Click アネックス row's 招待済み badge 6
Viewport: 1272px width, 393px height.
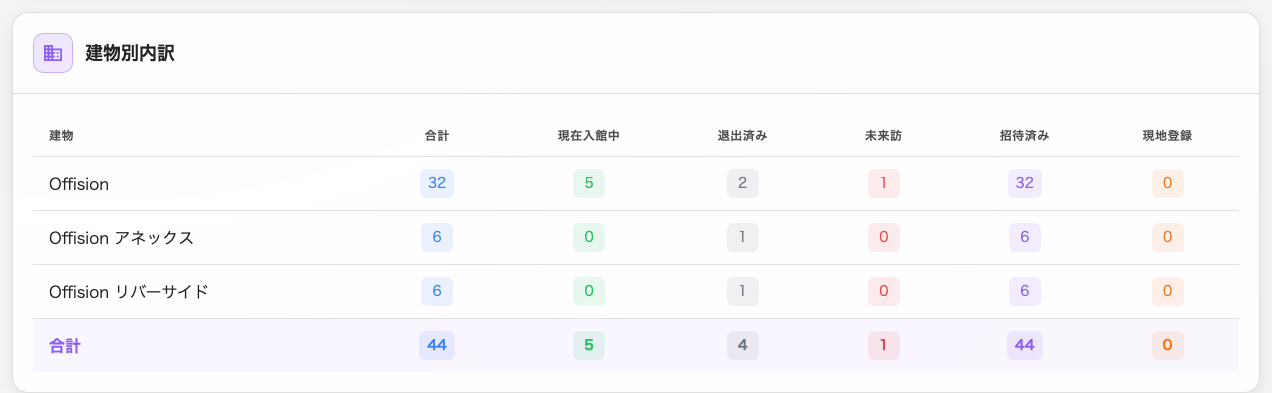(x=1024, y=237)
